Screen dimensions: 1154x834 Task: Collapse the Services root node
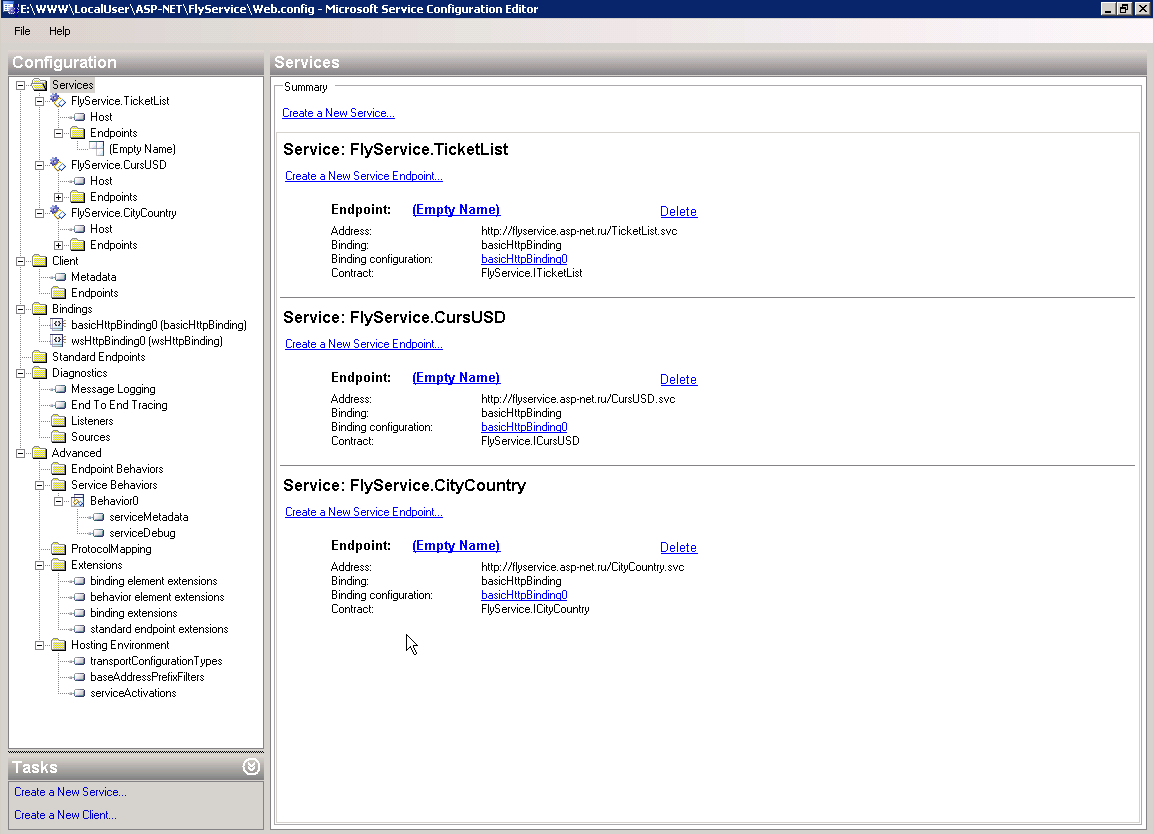pos(21,85)
